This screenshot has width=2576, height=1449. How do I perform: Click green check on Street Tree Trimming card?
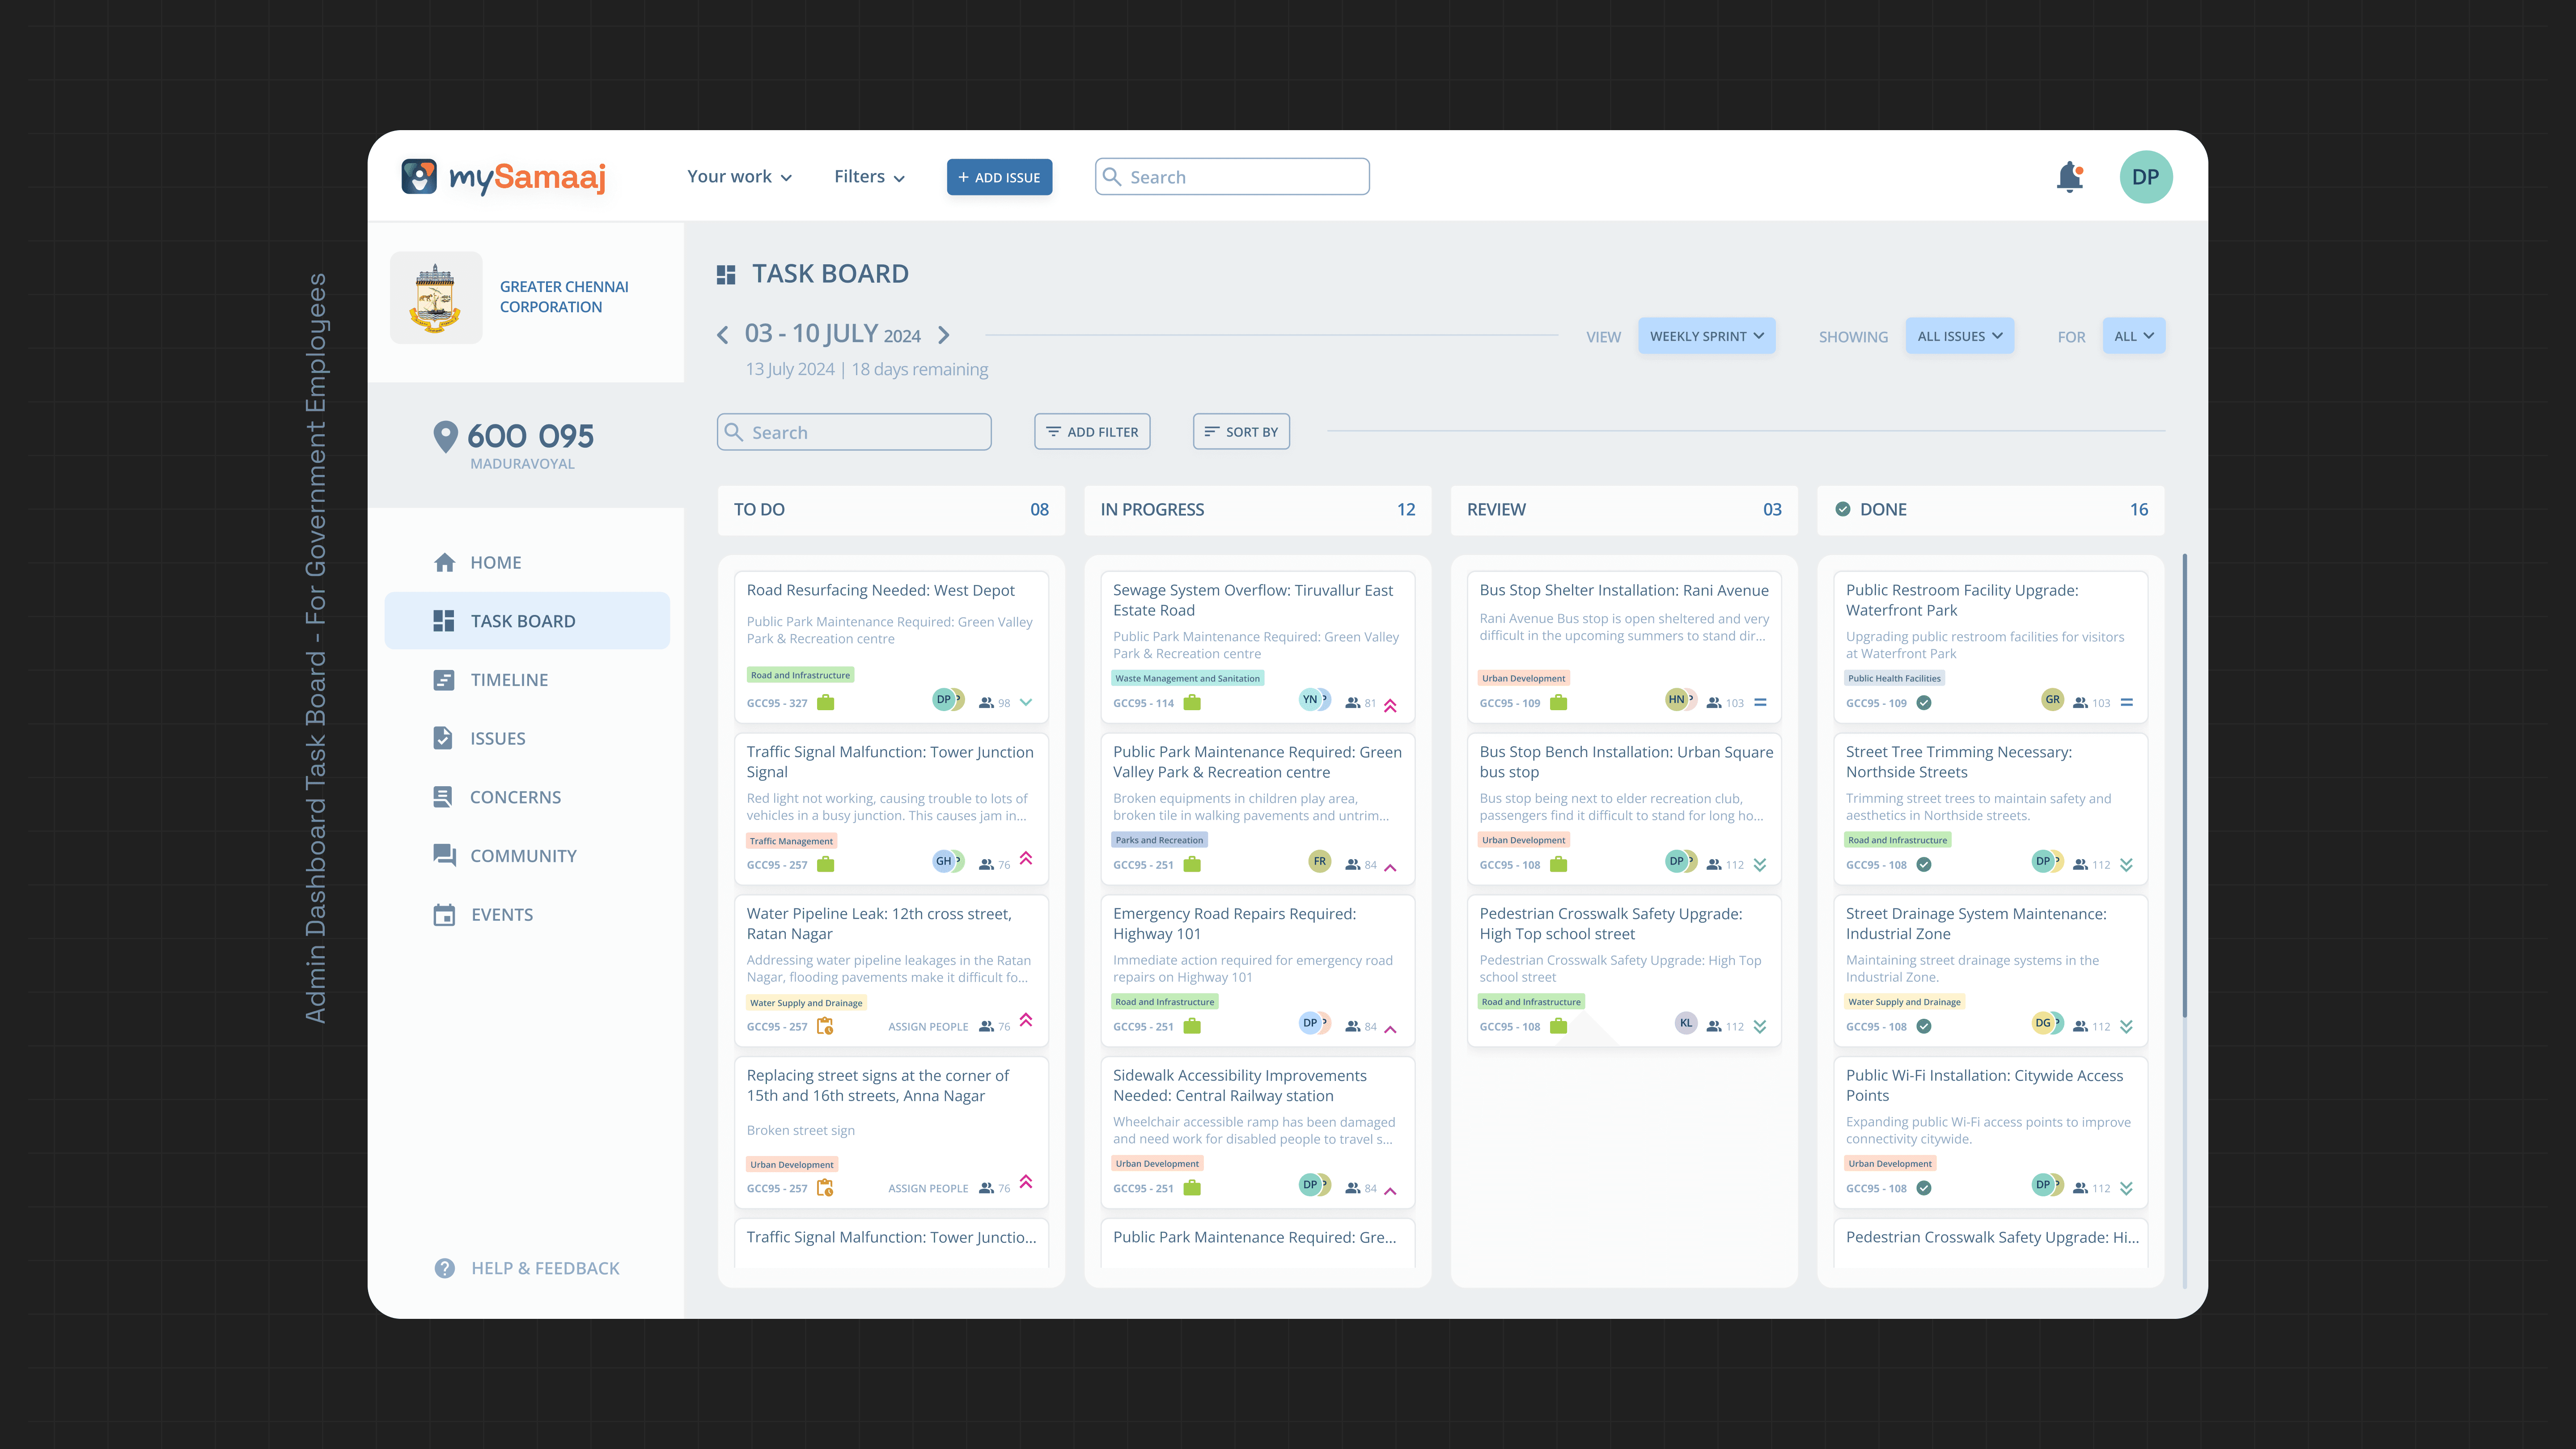(1924, 865)
